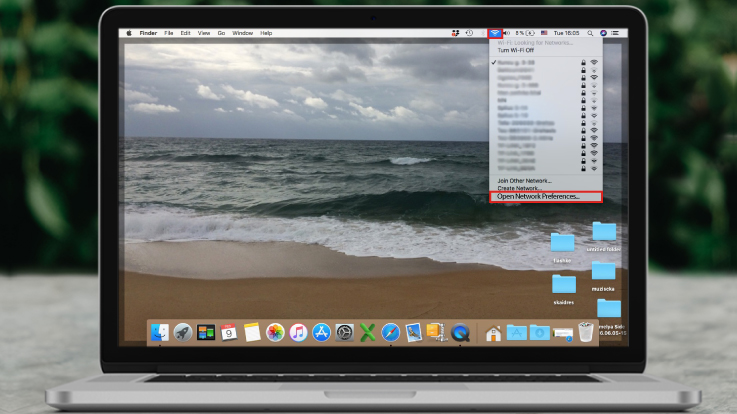Click Open Network Preferences…

[x=538, y=197]
